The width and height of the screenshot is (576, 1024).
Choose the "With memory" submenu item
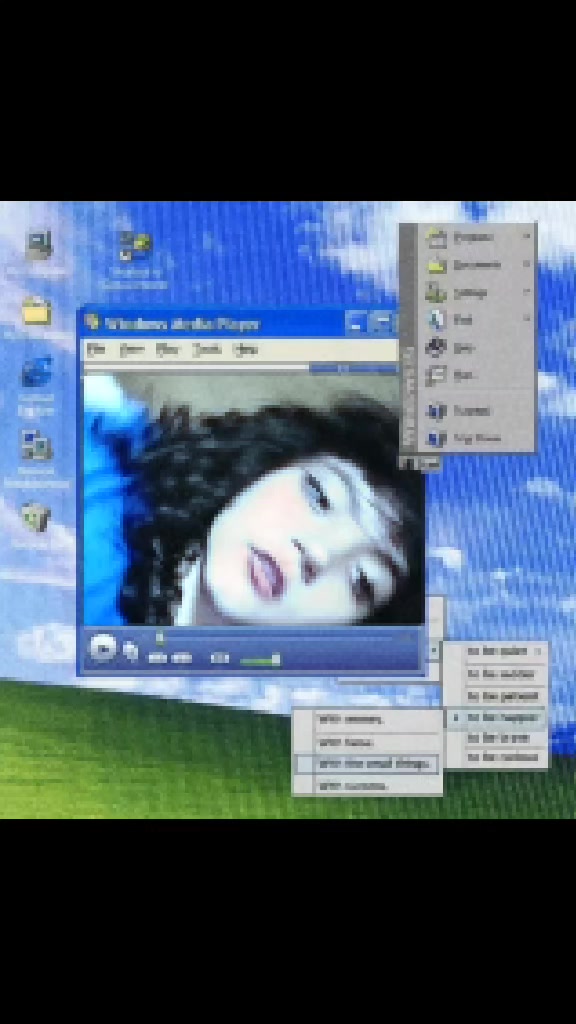[x=366, y=720]
